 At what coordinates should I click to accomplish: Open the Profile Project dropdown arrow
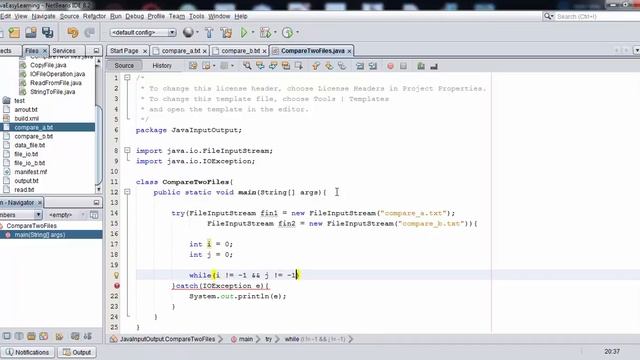pyautogui.click(x=298, y=32)
